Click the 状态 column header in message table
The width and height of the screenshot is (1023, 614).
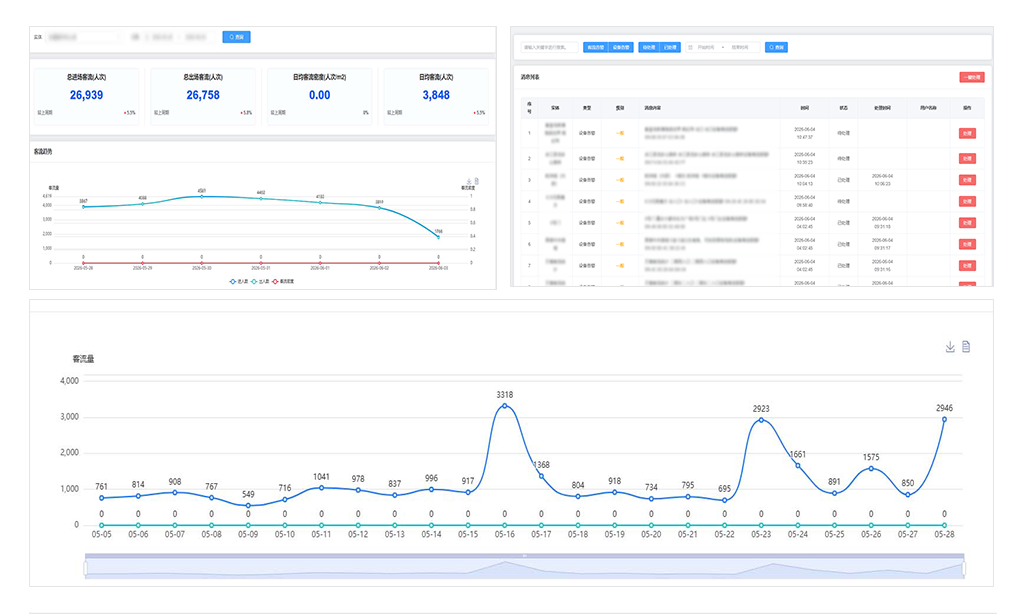[x=844, y=108]
